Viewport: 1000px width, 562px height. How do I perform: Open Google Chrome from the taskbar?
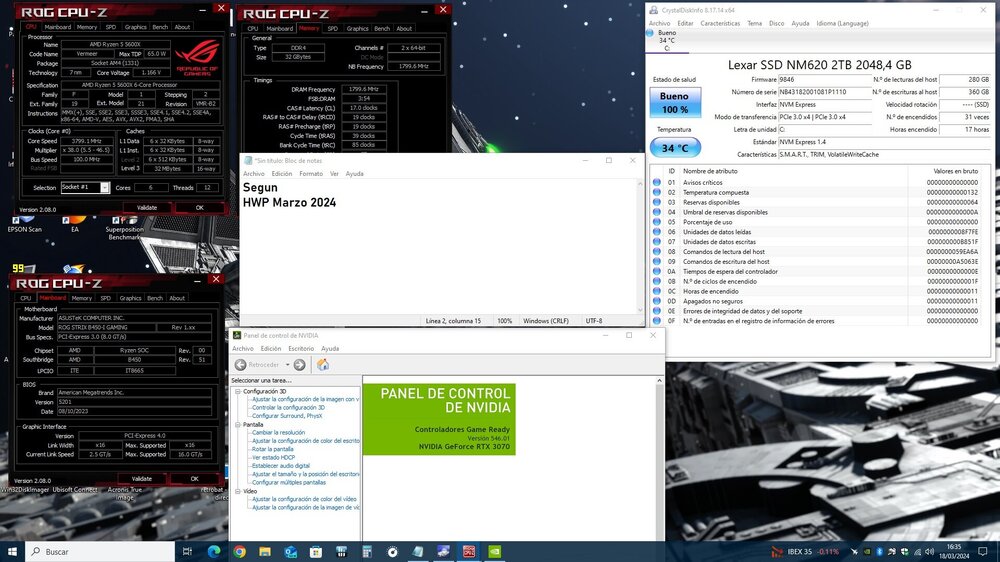tap(239, 551)
